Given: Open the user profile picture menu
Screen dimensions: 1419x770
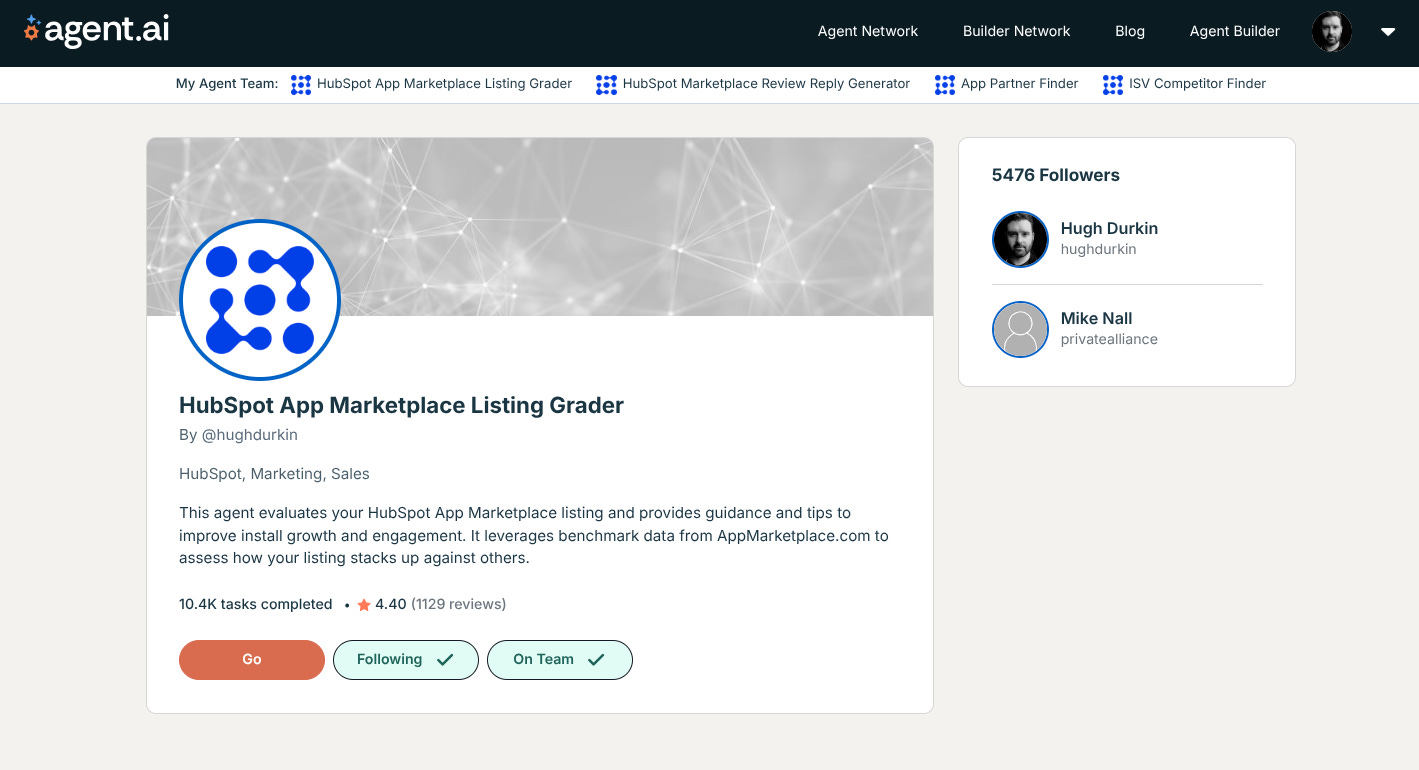Looking at the screenshot, I should coord(1331,31).
